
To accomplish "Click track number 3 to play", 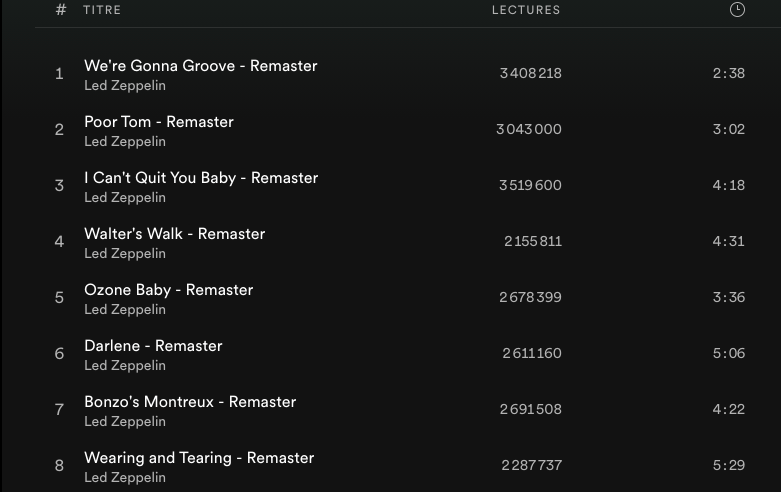I will [59, 186].
